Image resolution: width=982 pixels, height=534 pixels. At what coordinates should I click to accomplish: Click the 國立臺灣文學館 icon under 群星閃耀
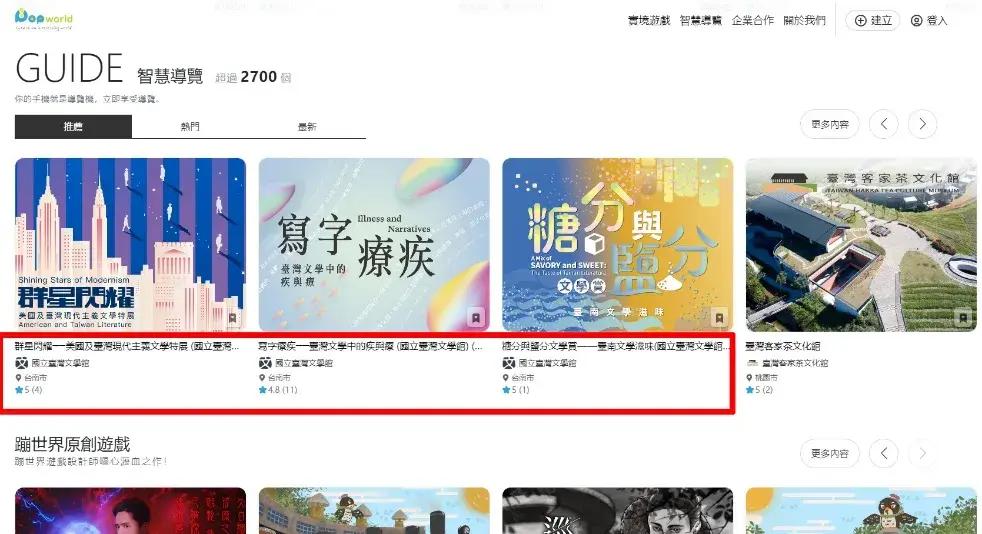click(x=21, y=363)
